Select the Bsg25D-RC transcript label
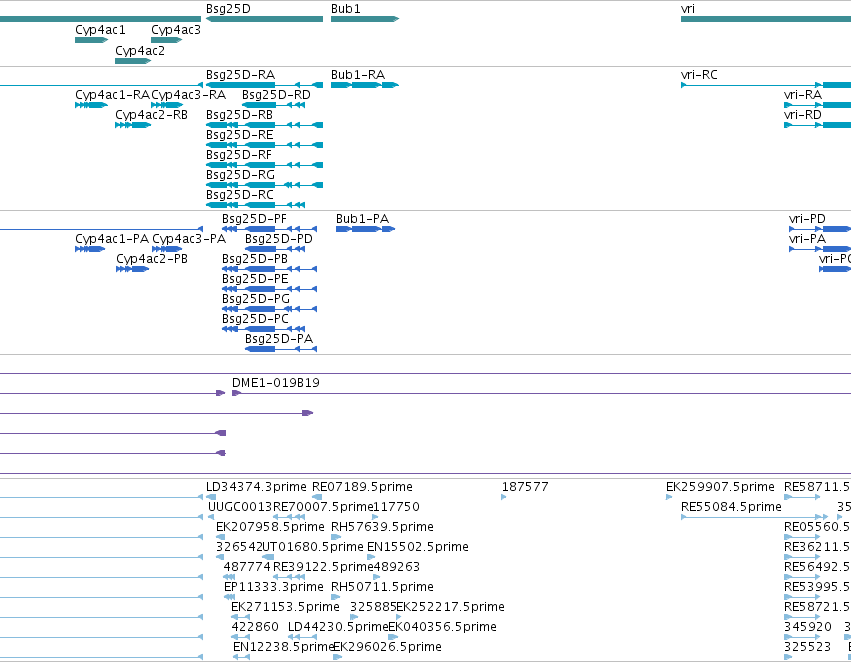Screen dimensions: 851x662 [240, 195]
